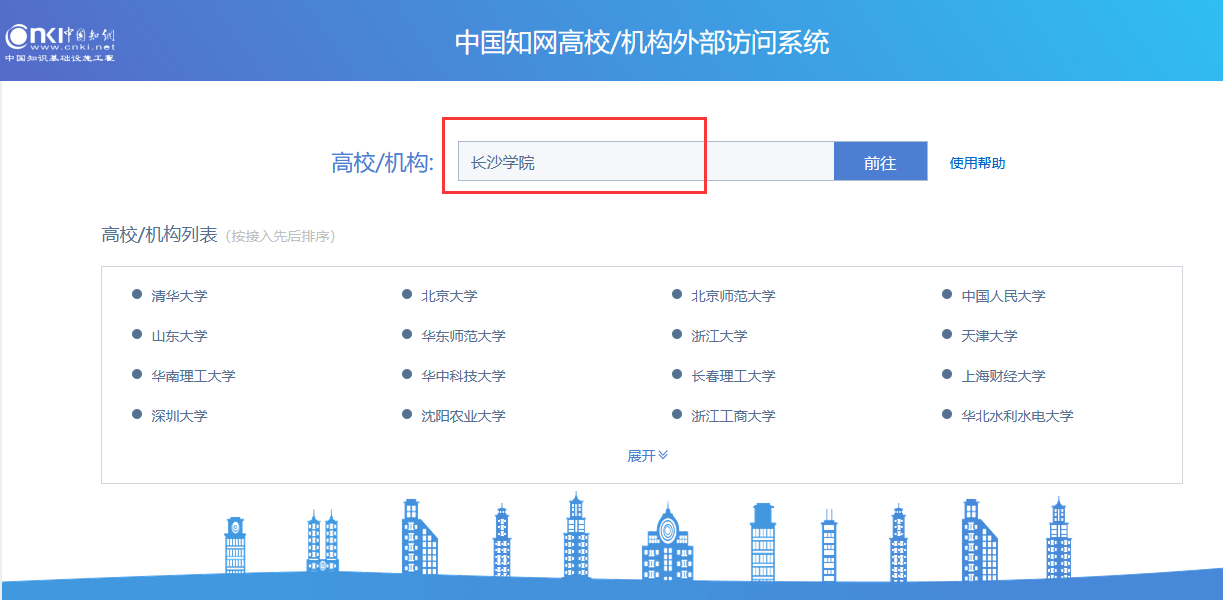Open 山东大学 entry

tap(179, 336)
